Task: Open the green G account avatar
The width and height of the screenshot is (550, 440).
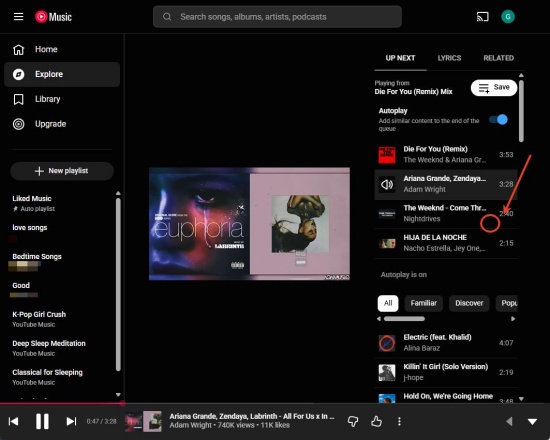Action: tap(508, 16)
